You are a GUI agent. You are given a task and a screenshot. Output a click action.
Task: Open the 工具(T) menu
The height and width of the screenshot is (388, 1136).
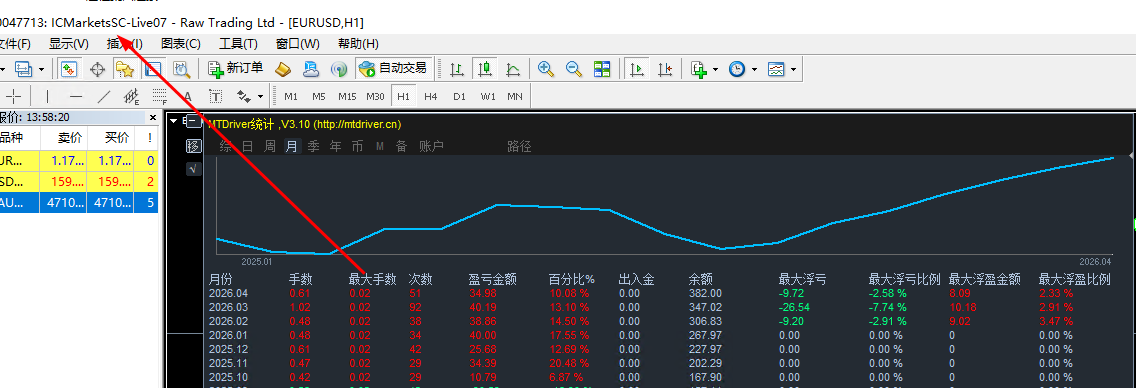point(238,43)
